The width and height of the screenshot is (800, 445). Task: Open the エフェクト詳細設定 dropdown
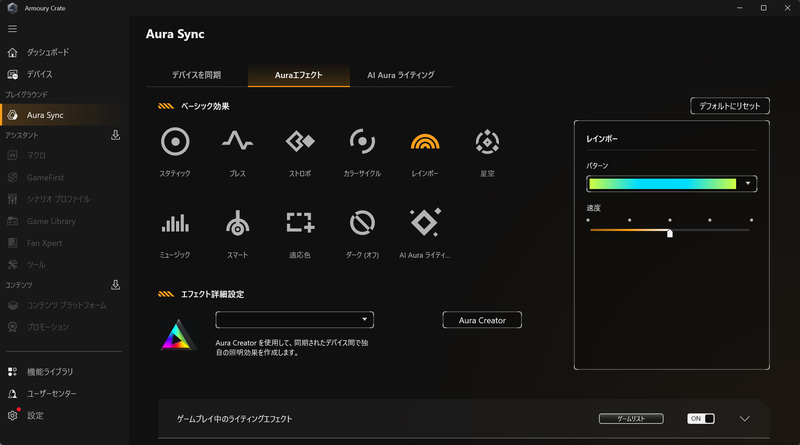pos(294,319)
